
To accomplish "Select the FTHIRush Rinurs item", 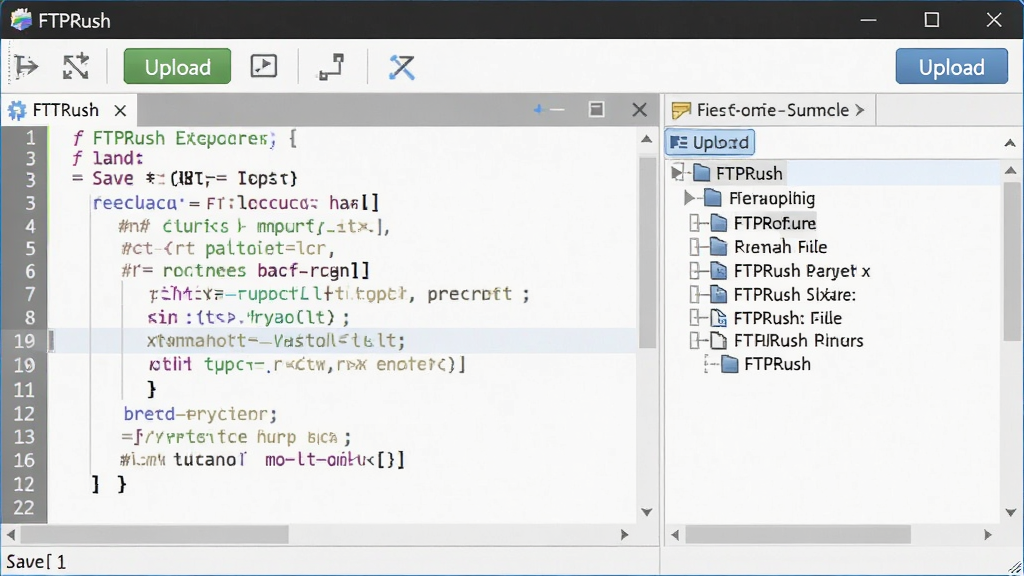I will 798,340.
